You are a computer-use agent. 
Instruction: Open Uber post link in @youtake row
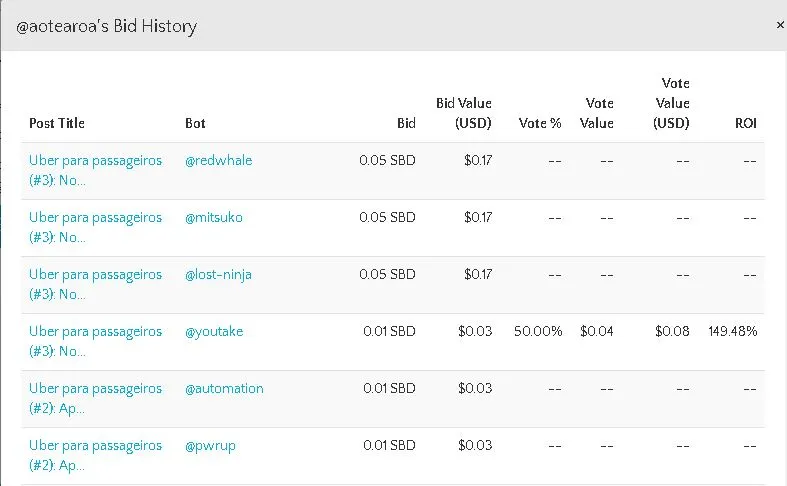(95, 341)
